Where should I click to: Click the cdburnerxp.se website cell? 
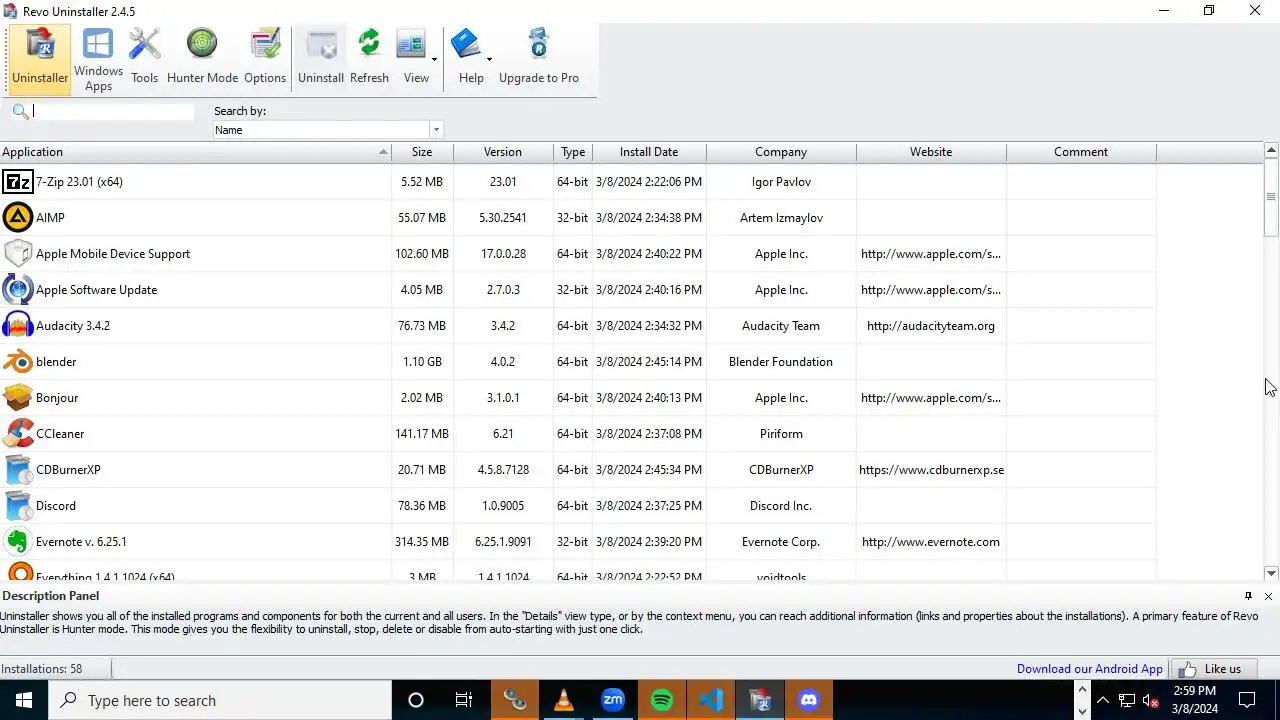(931, 470)
